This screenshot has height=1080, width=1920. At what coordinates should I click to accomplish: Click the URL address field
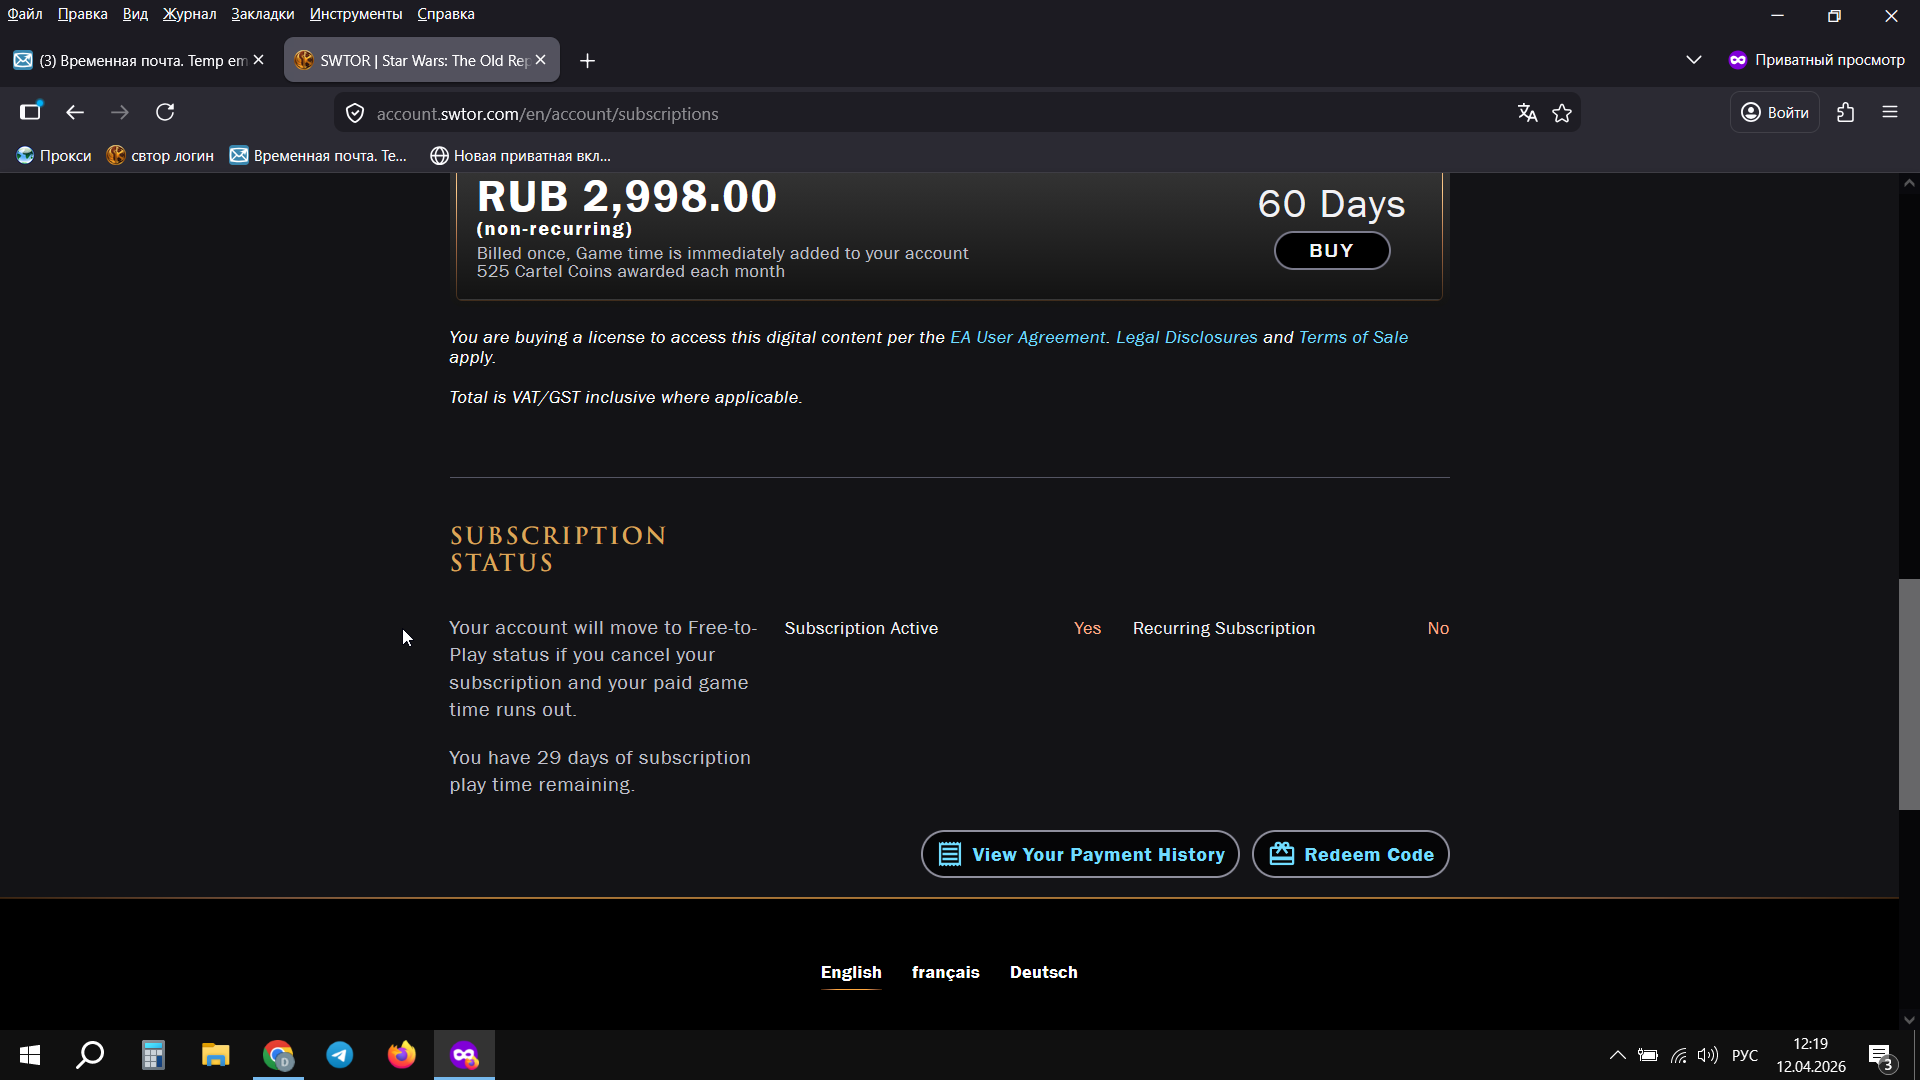pos(900,113)
